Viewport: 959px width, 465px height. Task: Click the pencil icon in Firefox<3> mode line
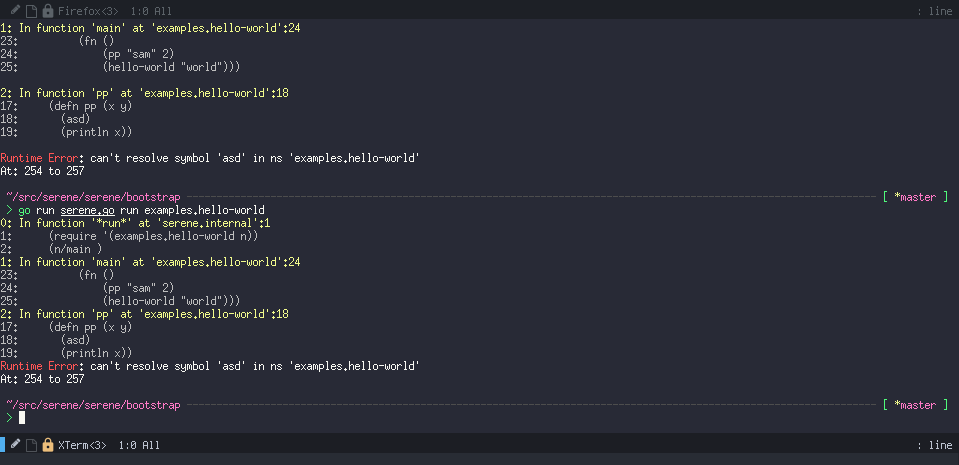click(16, 10)
